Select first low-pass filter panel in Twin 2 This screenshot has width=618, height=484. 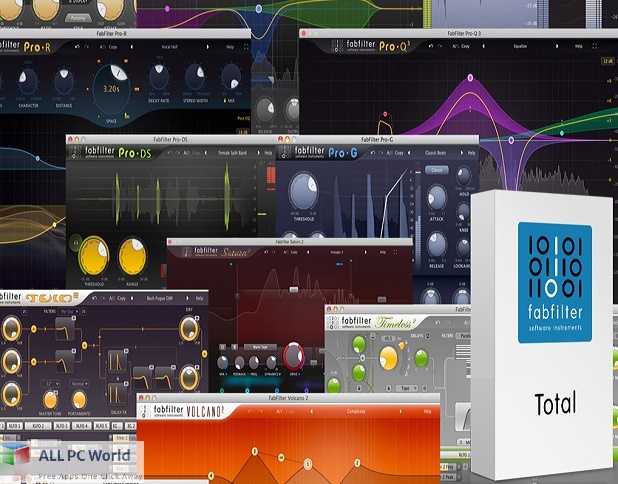pos(65,329)
